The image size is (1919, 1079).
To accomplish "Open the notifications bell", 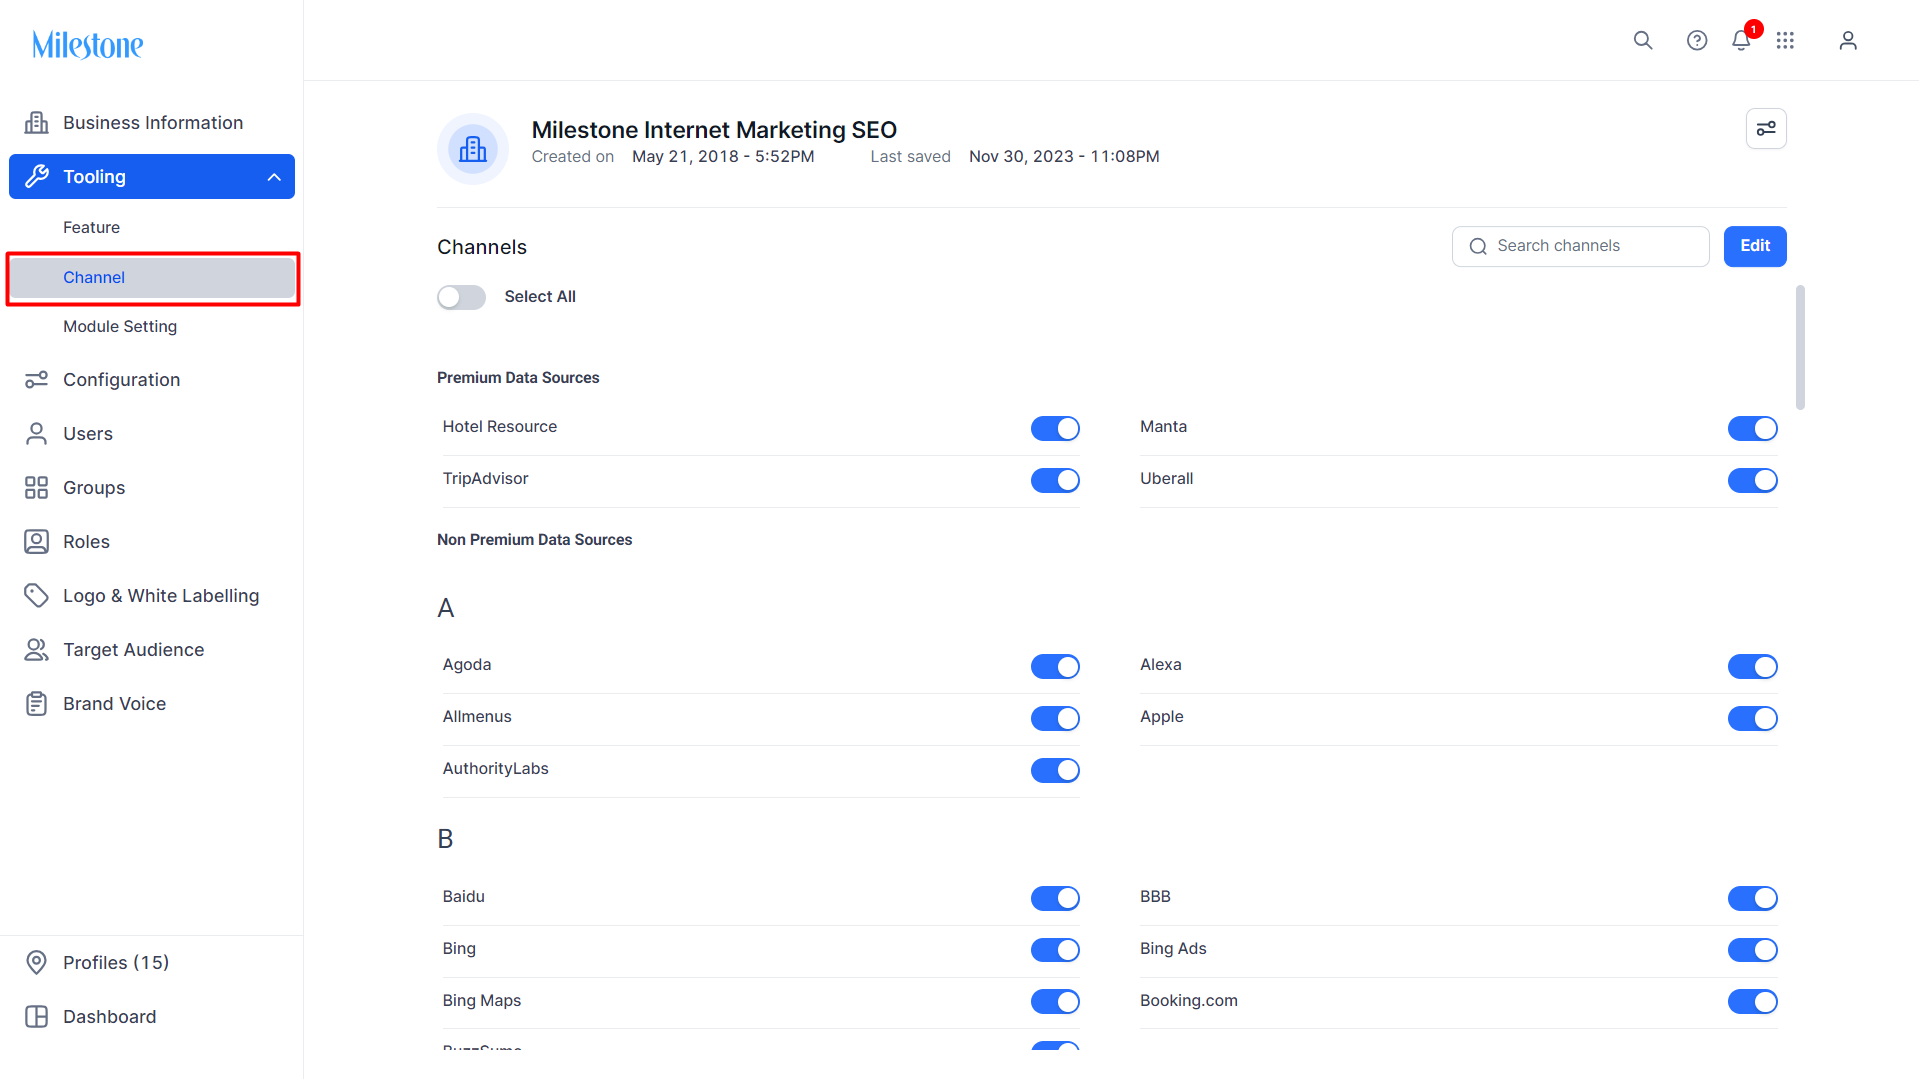I will (x=1741, y=40).
